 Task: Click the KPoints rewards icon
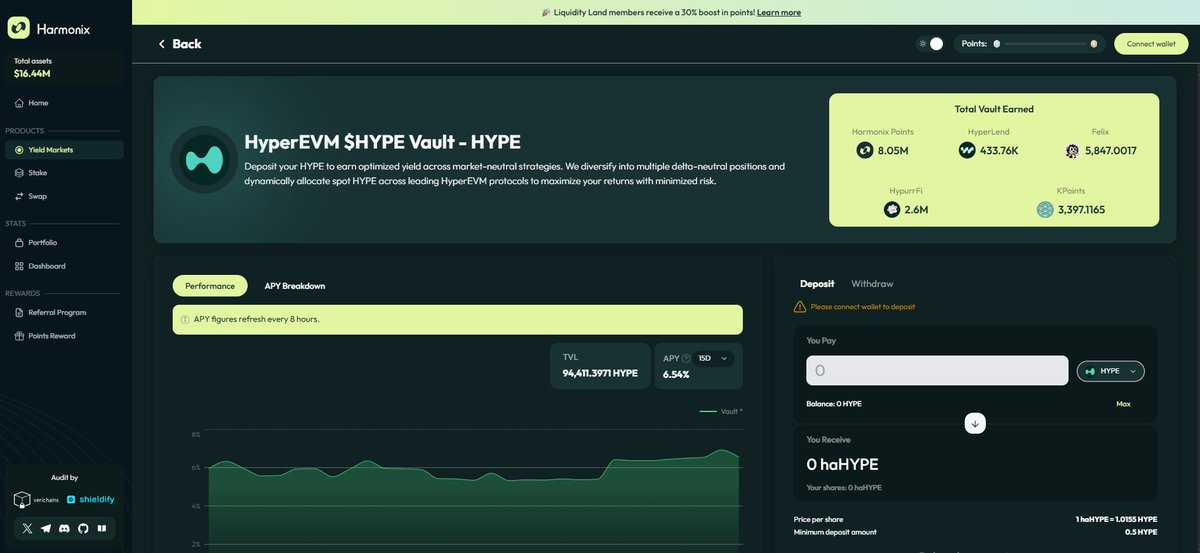tap(1045, 209)
